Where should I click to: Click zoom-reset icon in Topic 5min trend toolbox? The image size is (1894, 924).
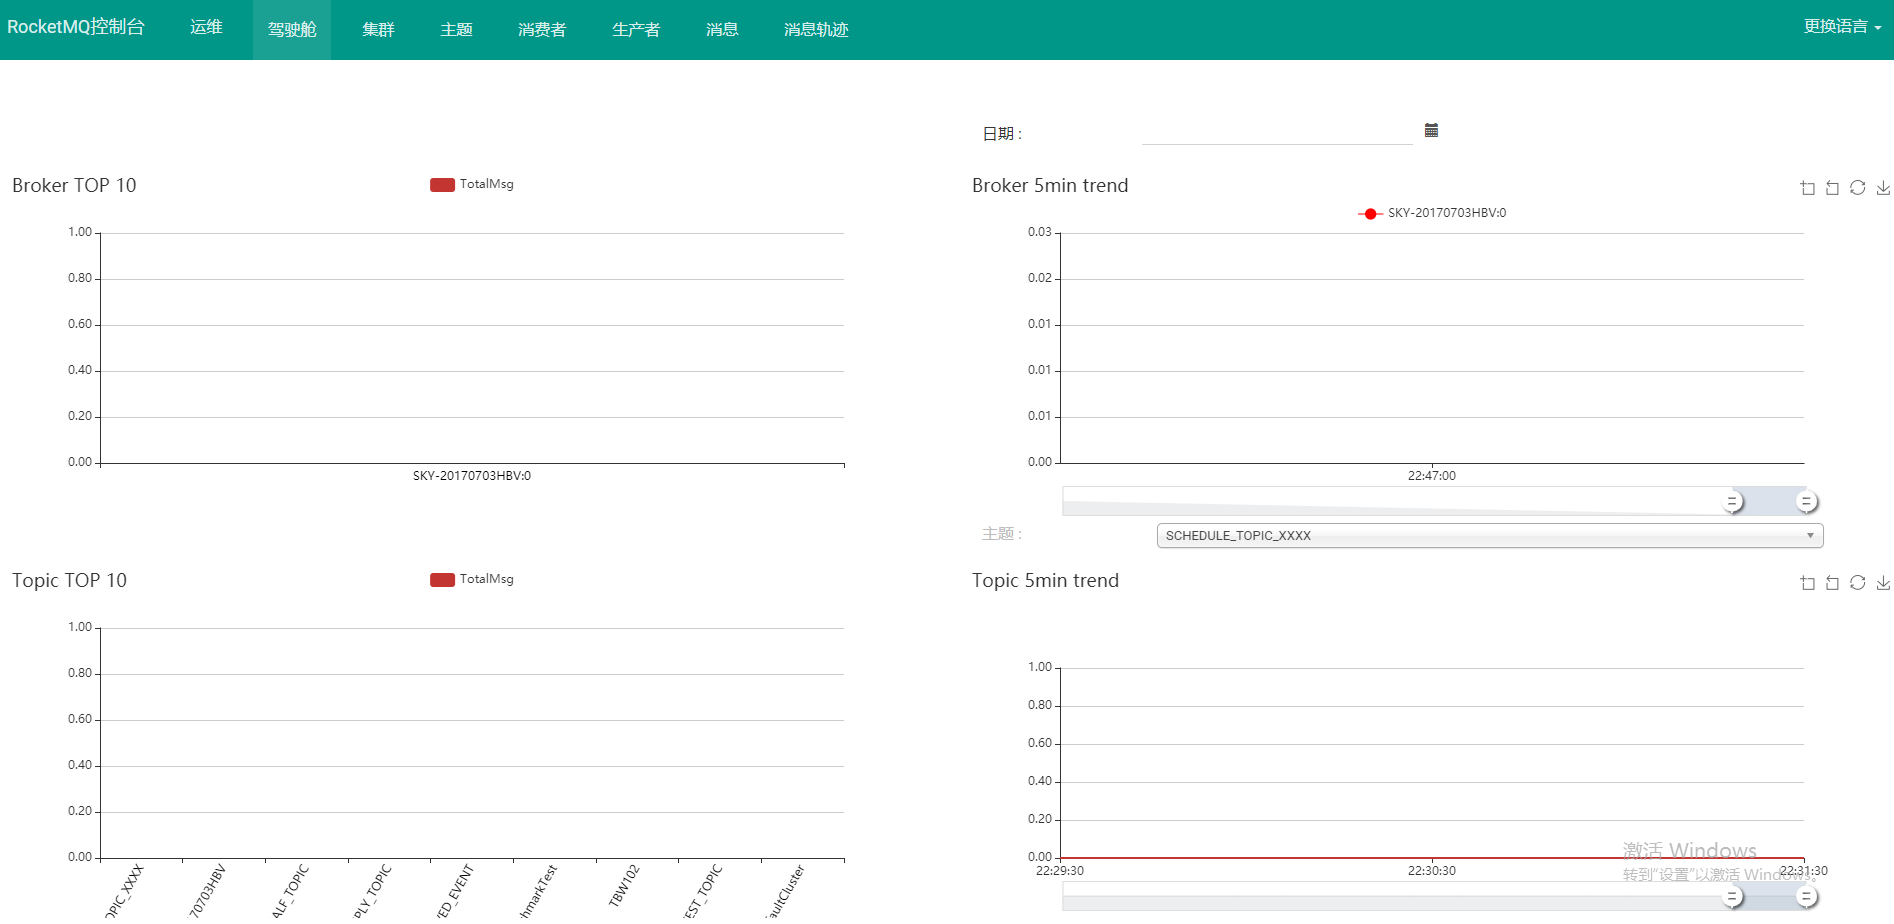[x=1832, y=583]
